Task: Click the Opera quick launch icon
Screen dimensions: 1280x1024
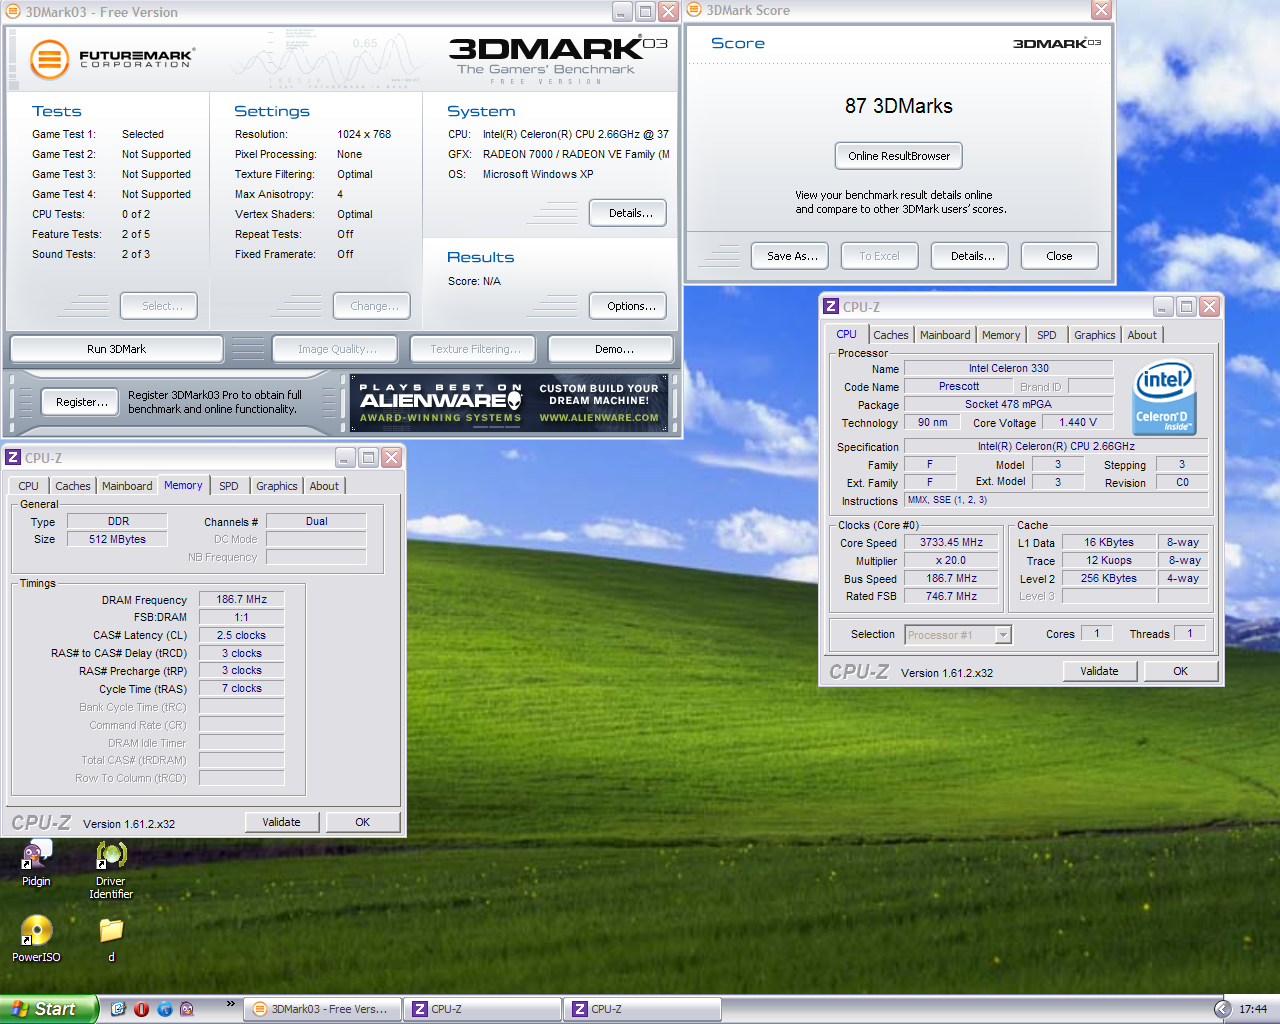Action: pyautogui.click(x=141, y=1009)
